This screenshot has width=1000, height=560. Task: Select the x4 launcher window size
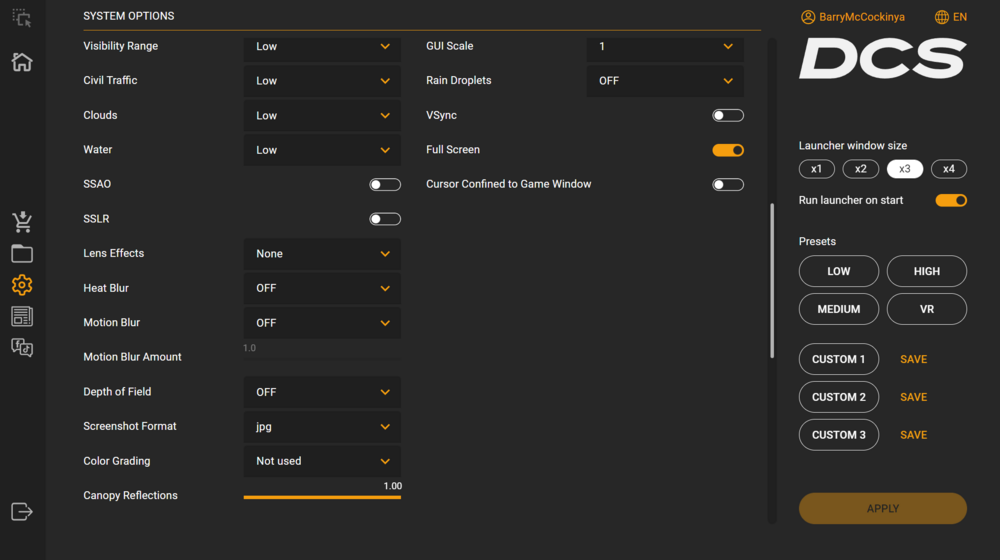pyautogui.click(x=948, y=169)
